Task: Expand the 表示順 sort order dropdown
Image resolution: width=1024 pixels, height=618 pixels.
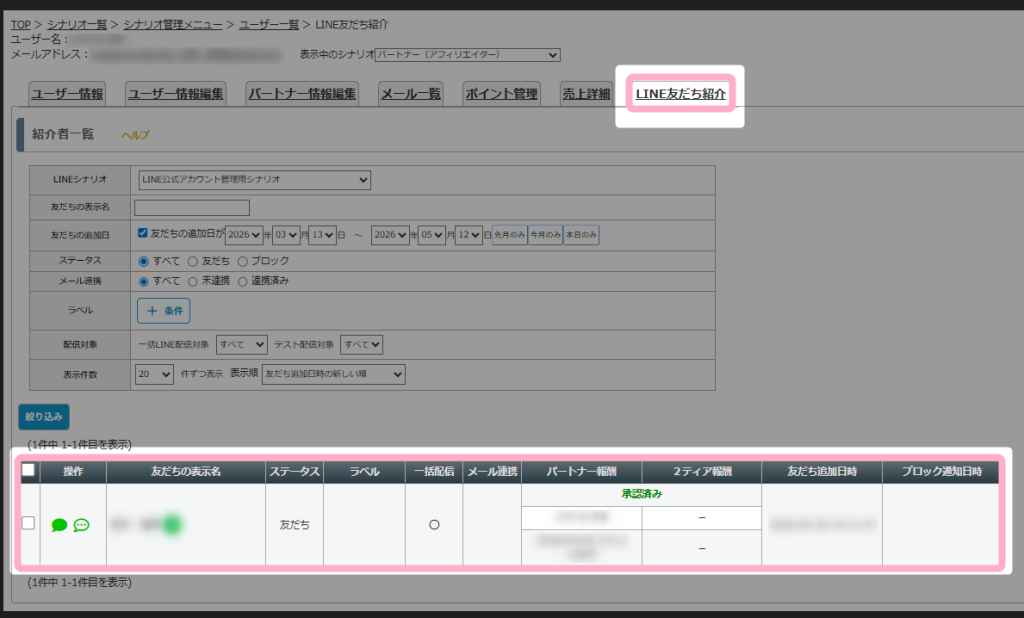Action: click(334, 374)
